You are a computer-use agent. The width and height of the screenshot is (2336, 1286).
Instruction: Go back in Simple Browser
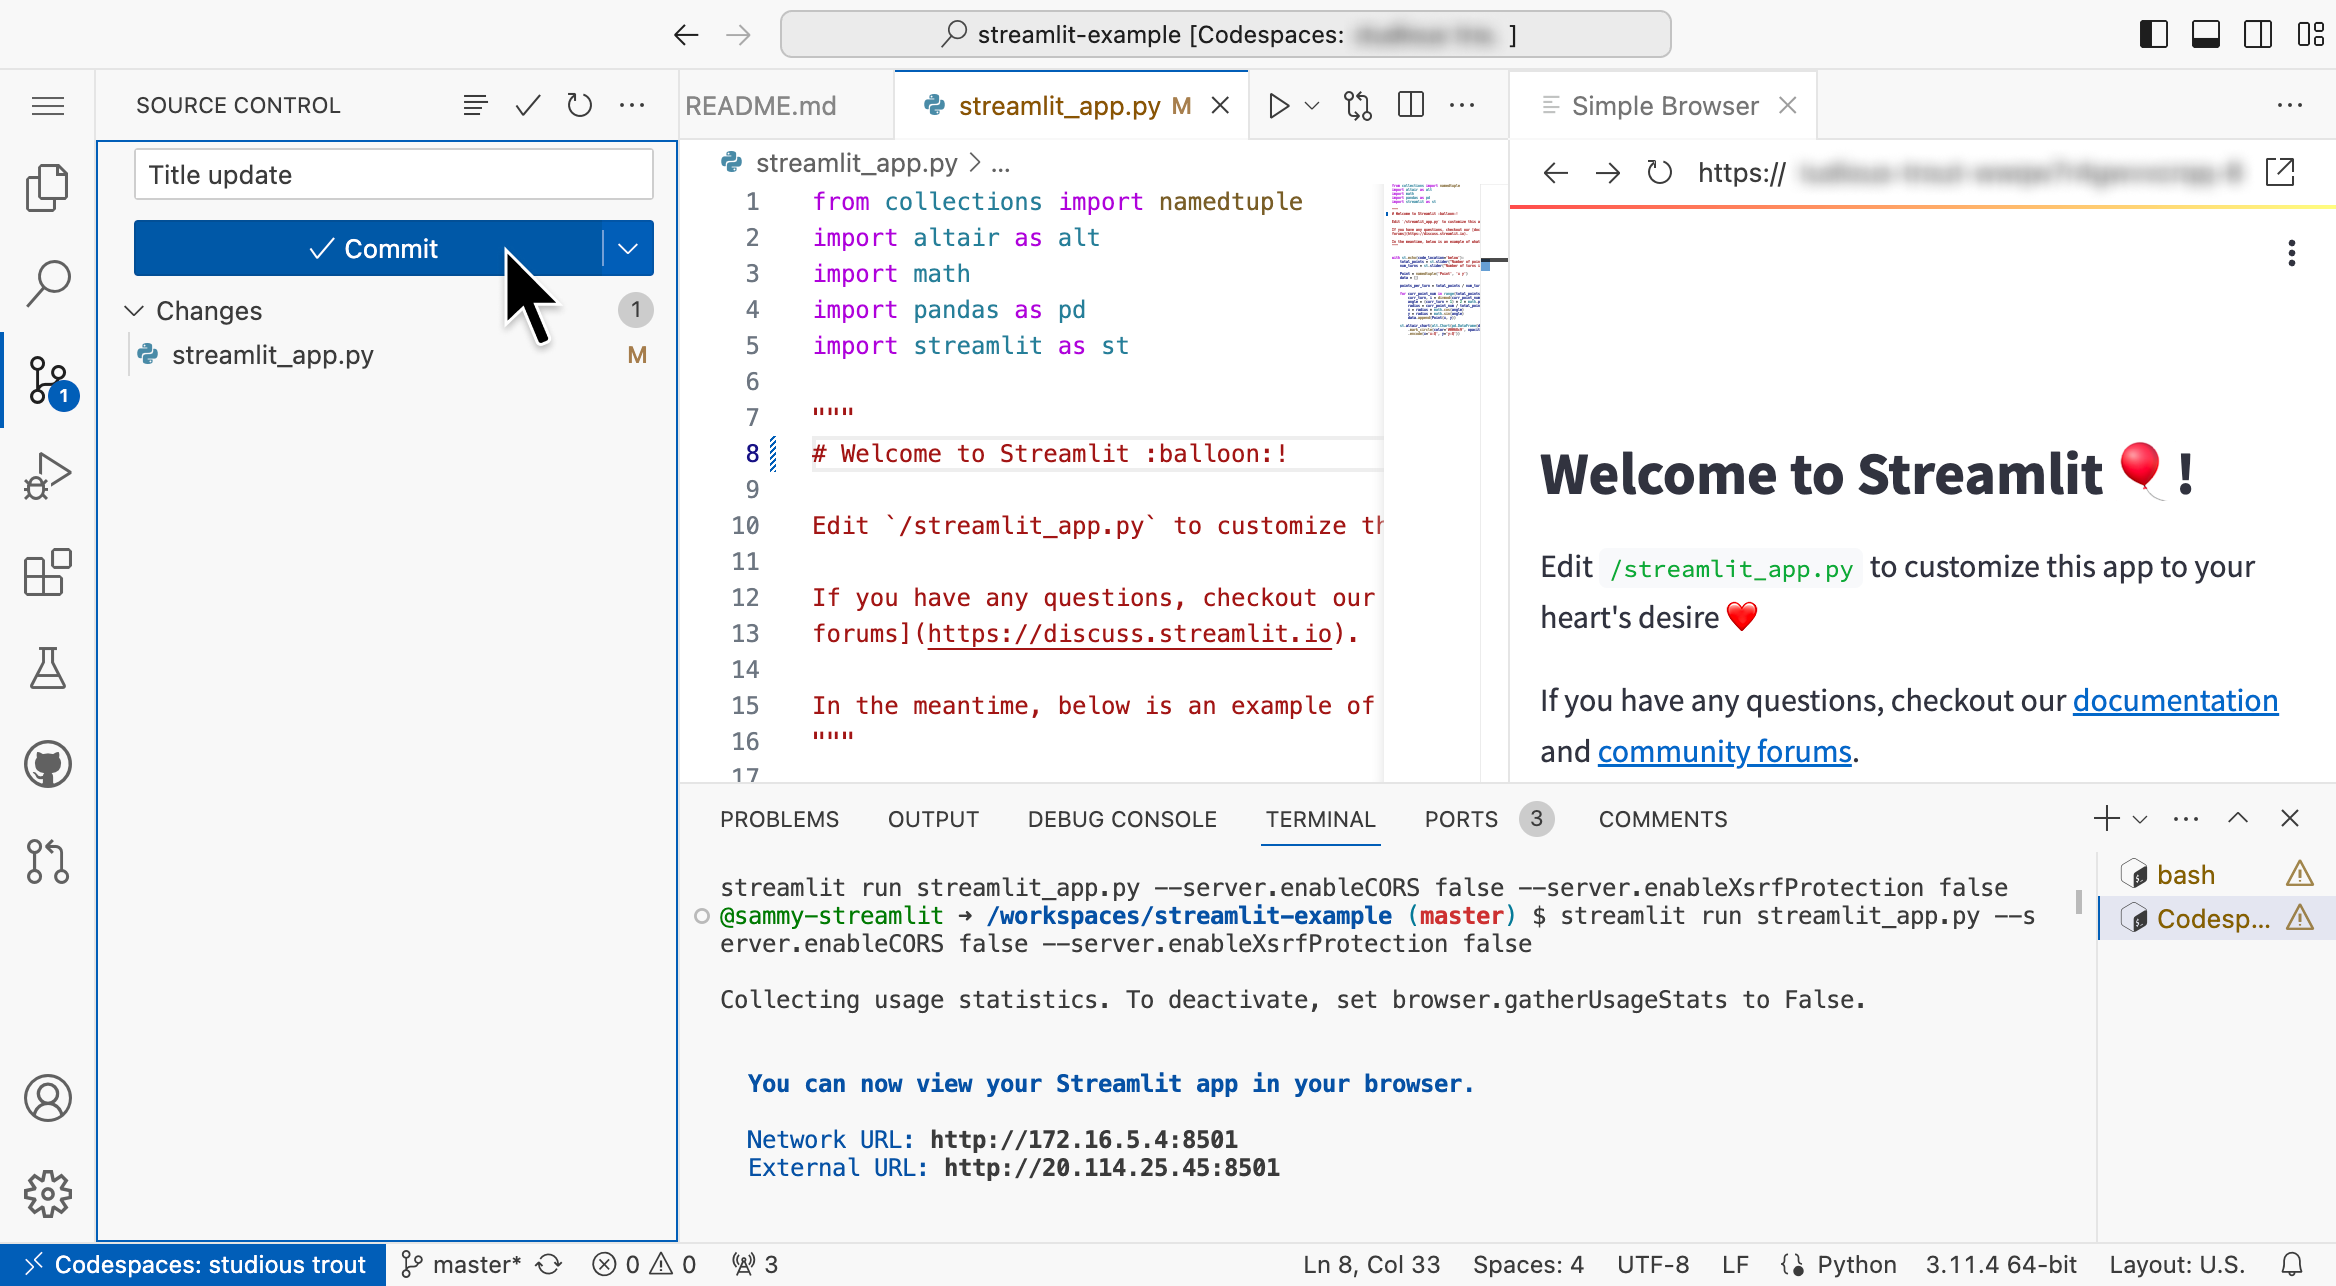pos(1555,173)
